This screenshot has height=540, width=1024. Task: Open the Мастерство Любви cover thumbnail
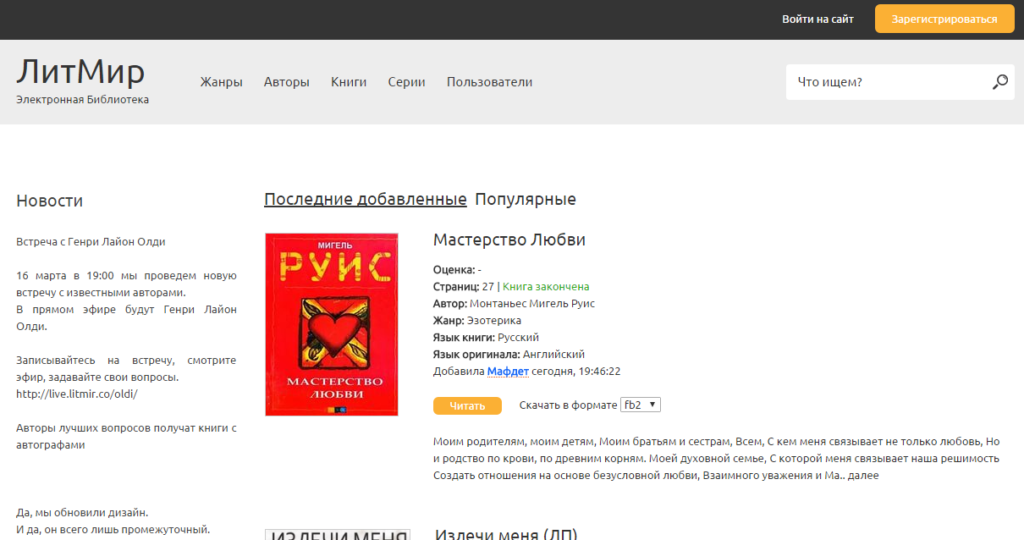(x=331, y=325)
